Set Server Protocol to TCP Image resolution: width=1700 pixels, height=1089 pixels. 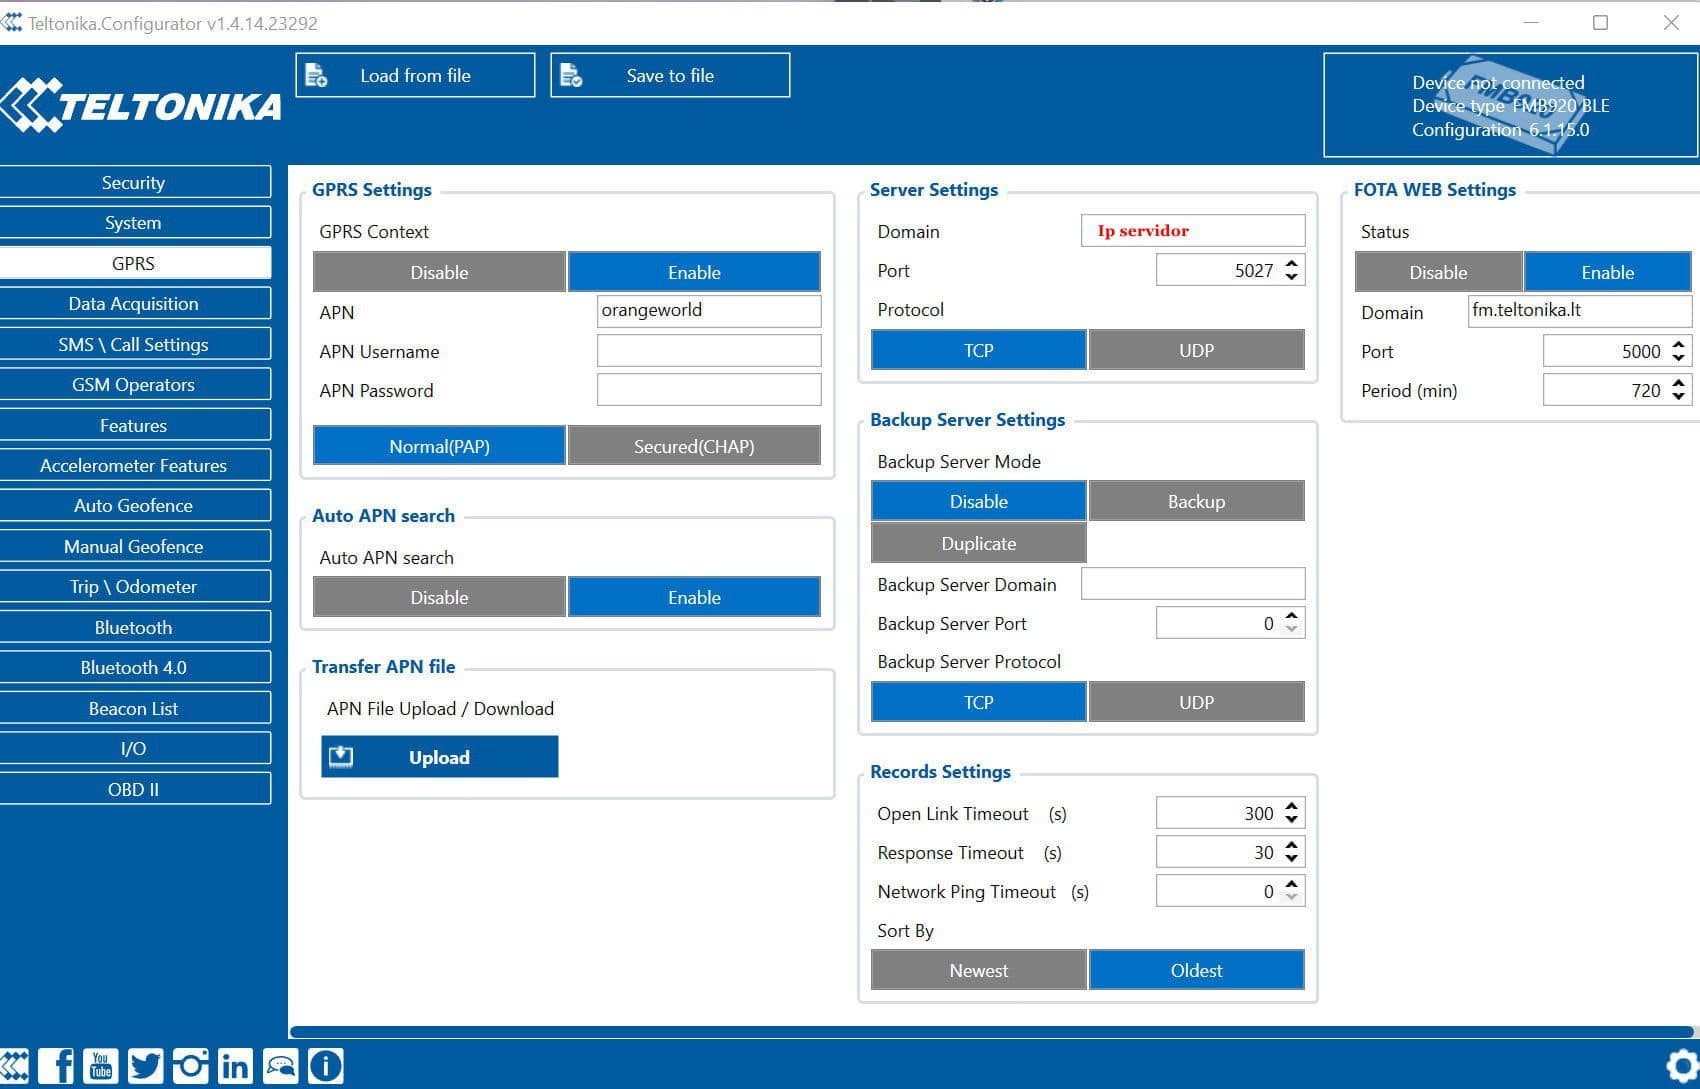point(978,350)
